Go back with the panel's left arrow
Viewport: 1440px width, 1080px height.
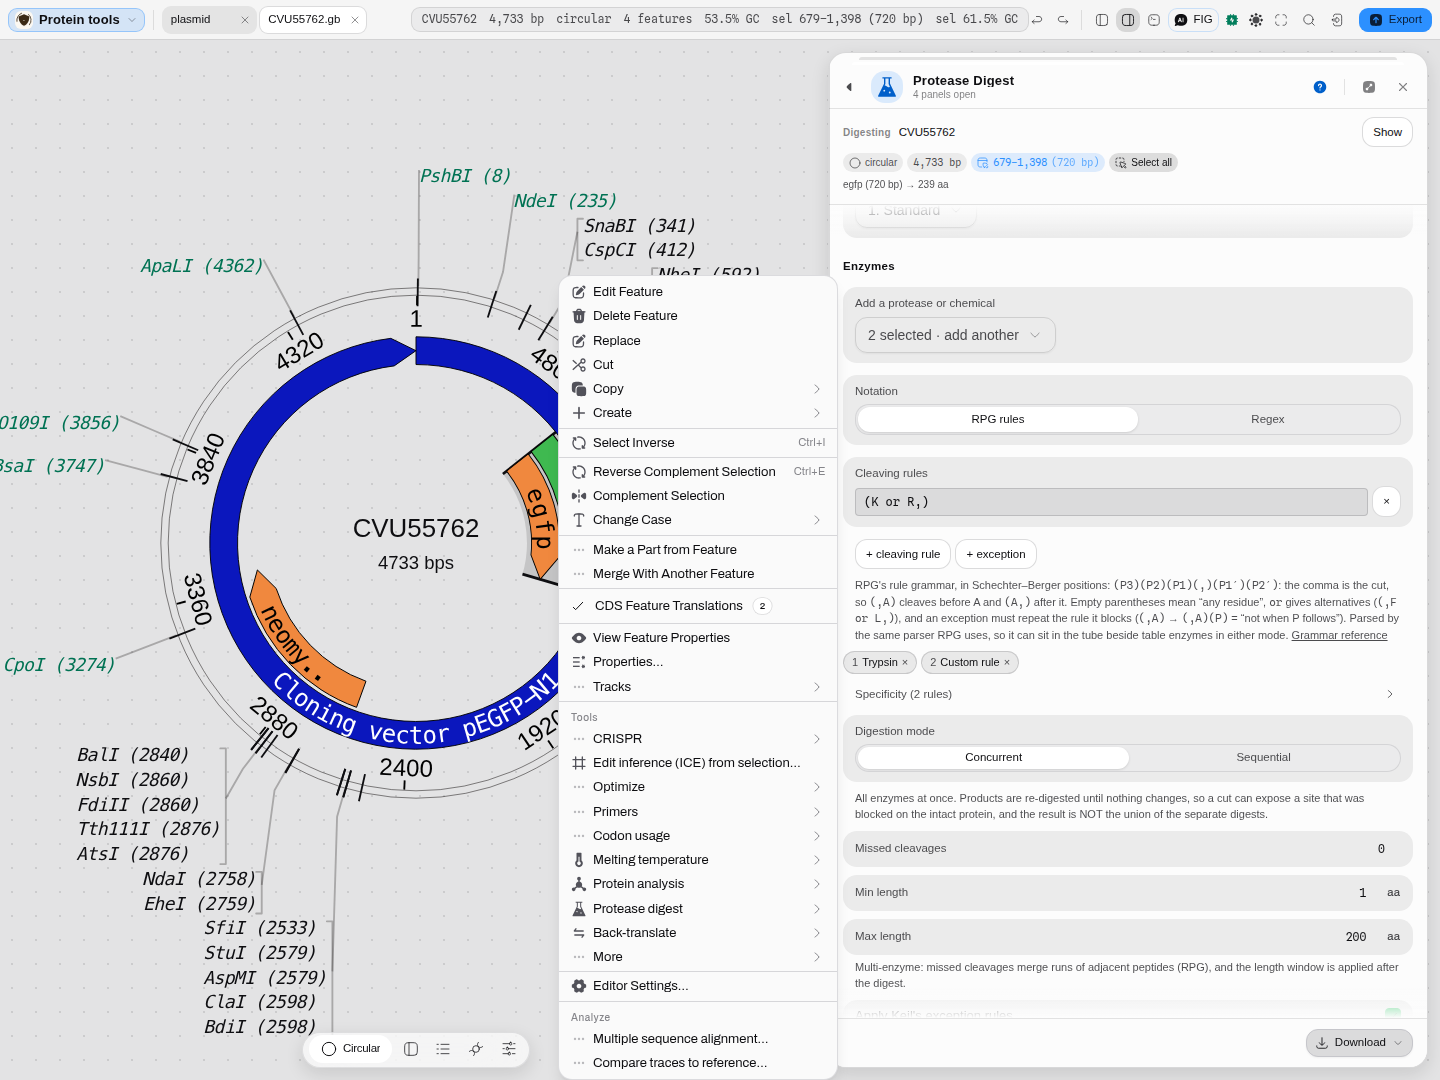pos(849,87)
